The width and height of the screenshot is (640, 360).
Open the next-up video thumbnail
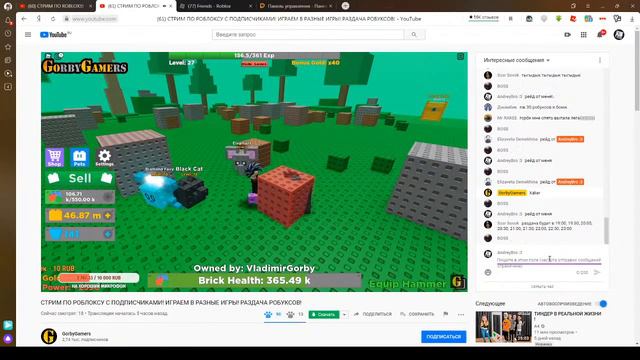(x=503, y=327)
